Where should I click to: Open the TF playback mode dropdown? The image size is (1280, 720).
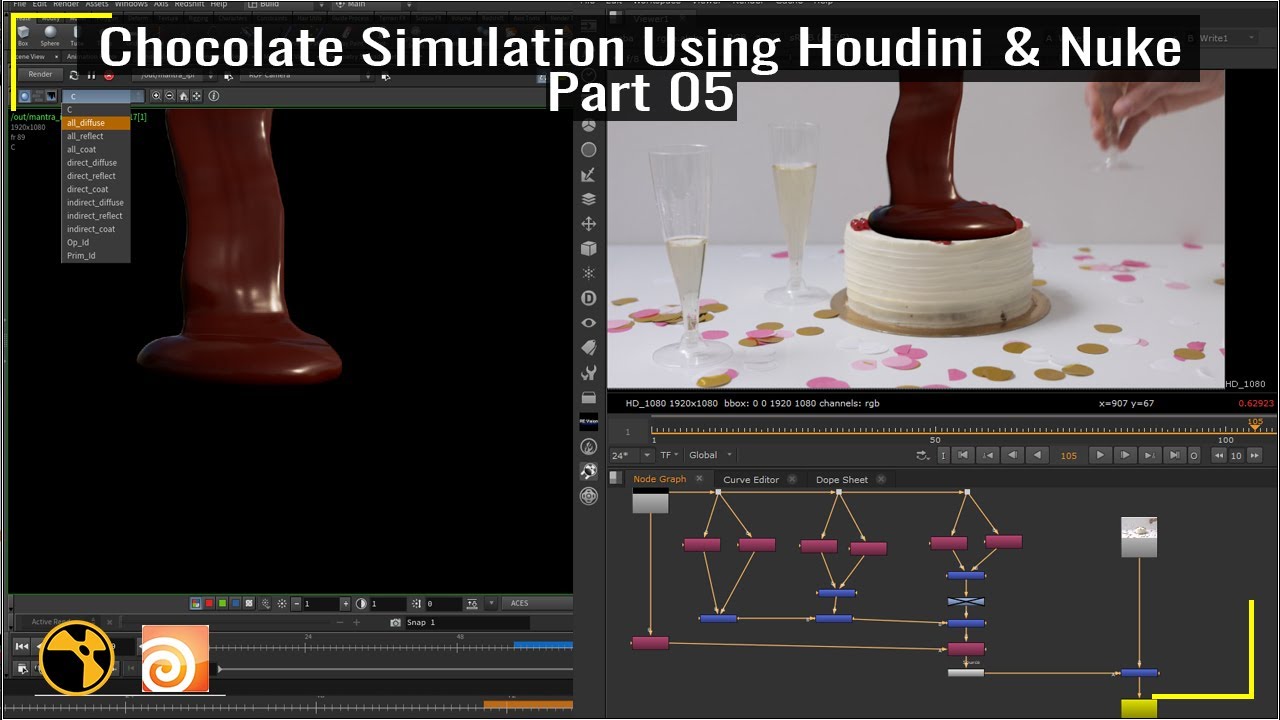(x=670, y=455)
